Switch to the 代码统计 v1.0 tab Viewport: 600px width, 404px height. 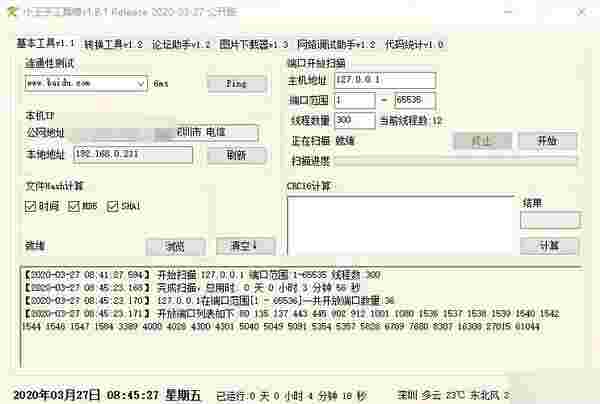pos(414,44)
